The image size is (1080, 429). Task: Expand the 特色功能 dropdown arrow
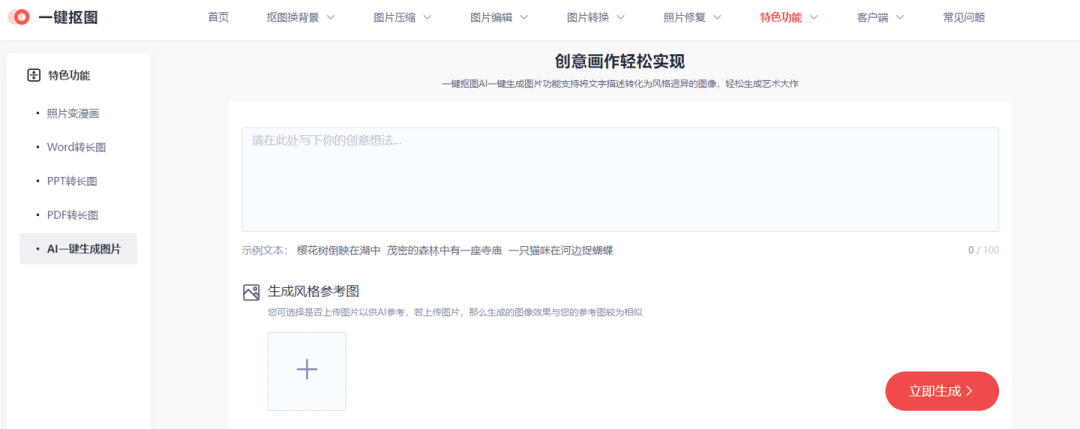pos(813,18)
